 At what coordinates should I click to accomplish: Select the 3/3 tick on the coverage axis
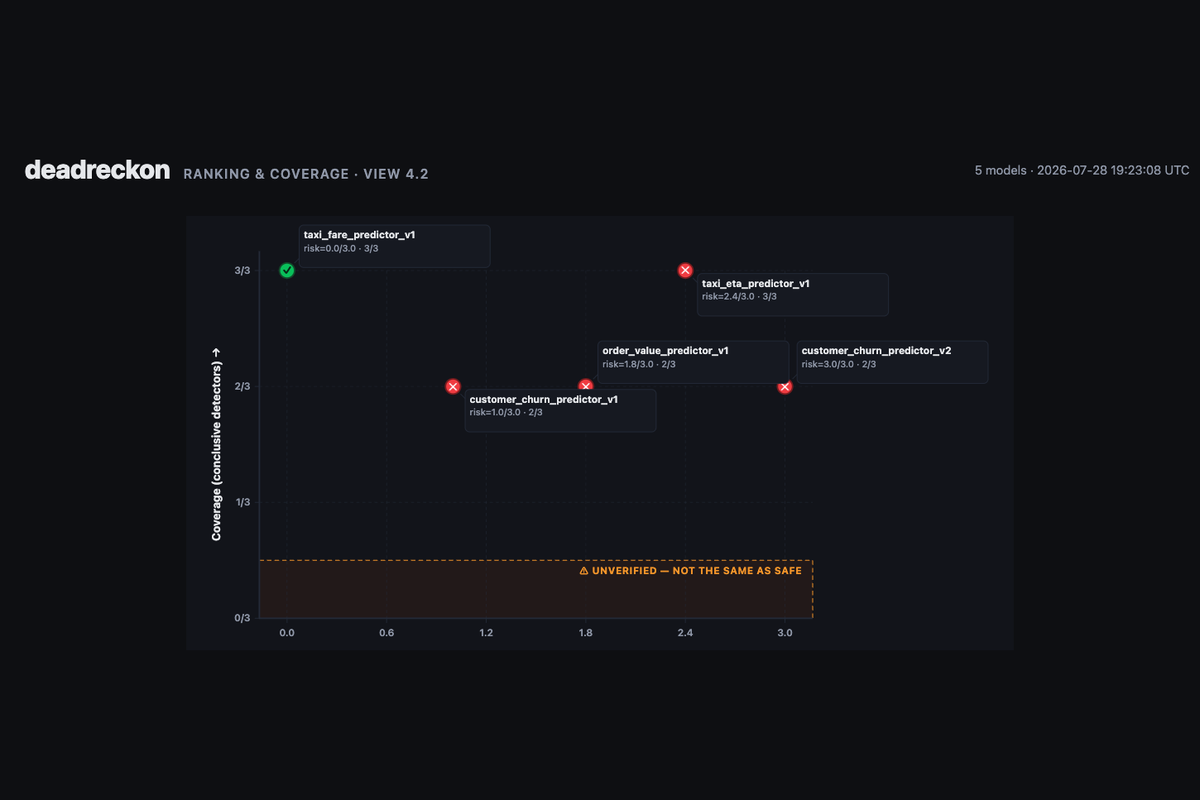(242, 271)
